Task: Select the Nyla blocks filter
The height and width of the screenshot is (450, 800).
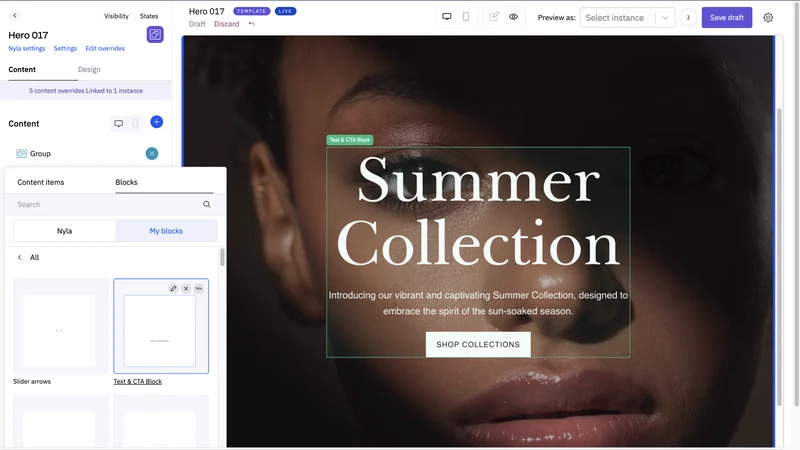Action: pos(64,231)
